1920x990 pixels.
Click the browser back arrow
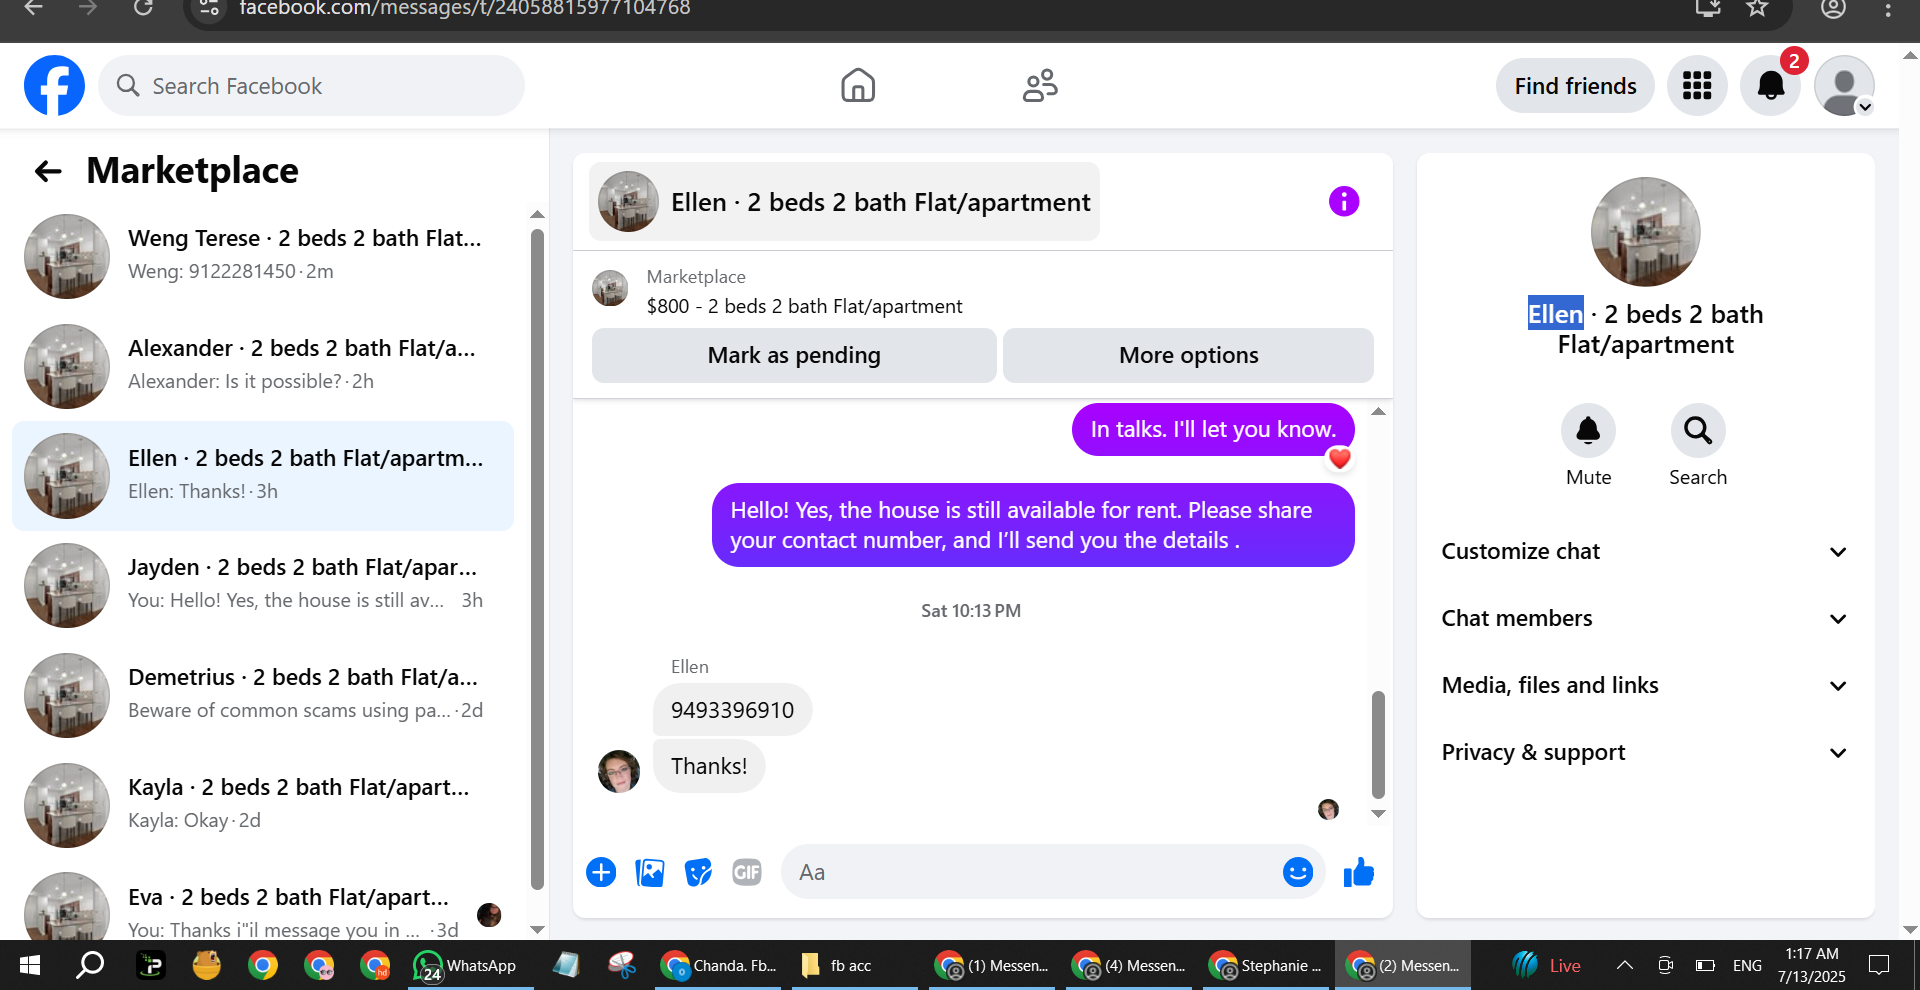(34, 9)
